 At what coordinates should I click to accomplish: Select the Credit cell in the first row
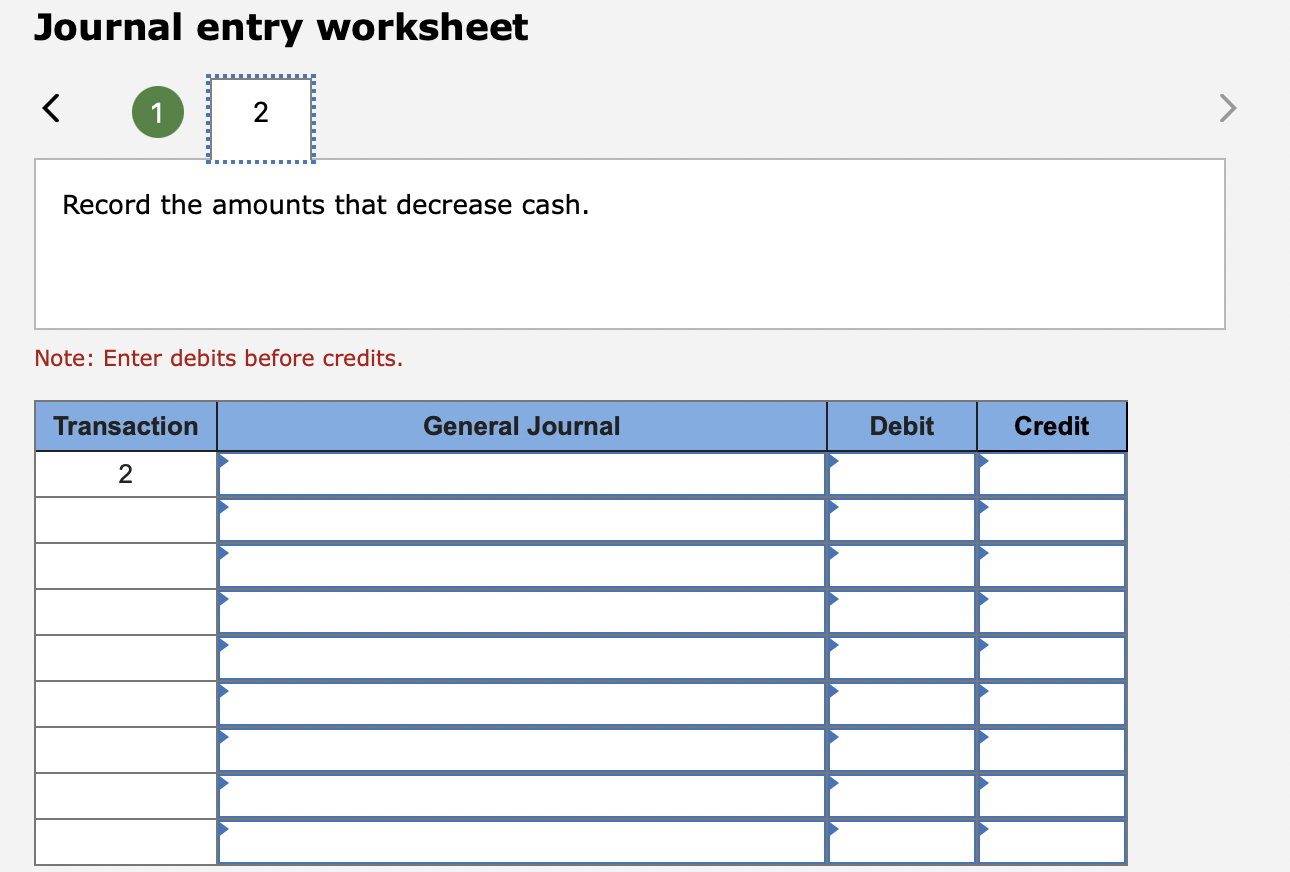coord(1052,474)
